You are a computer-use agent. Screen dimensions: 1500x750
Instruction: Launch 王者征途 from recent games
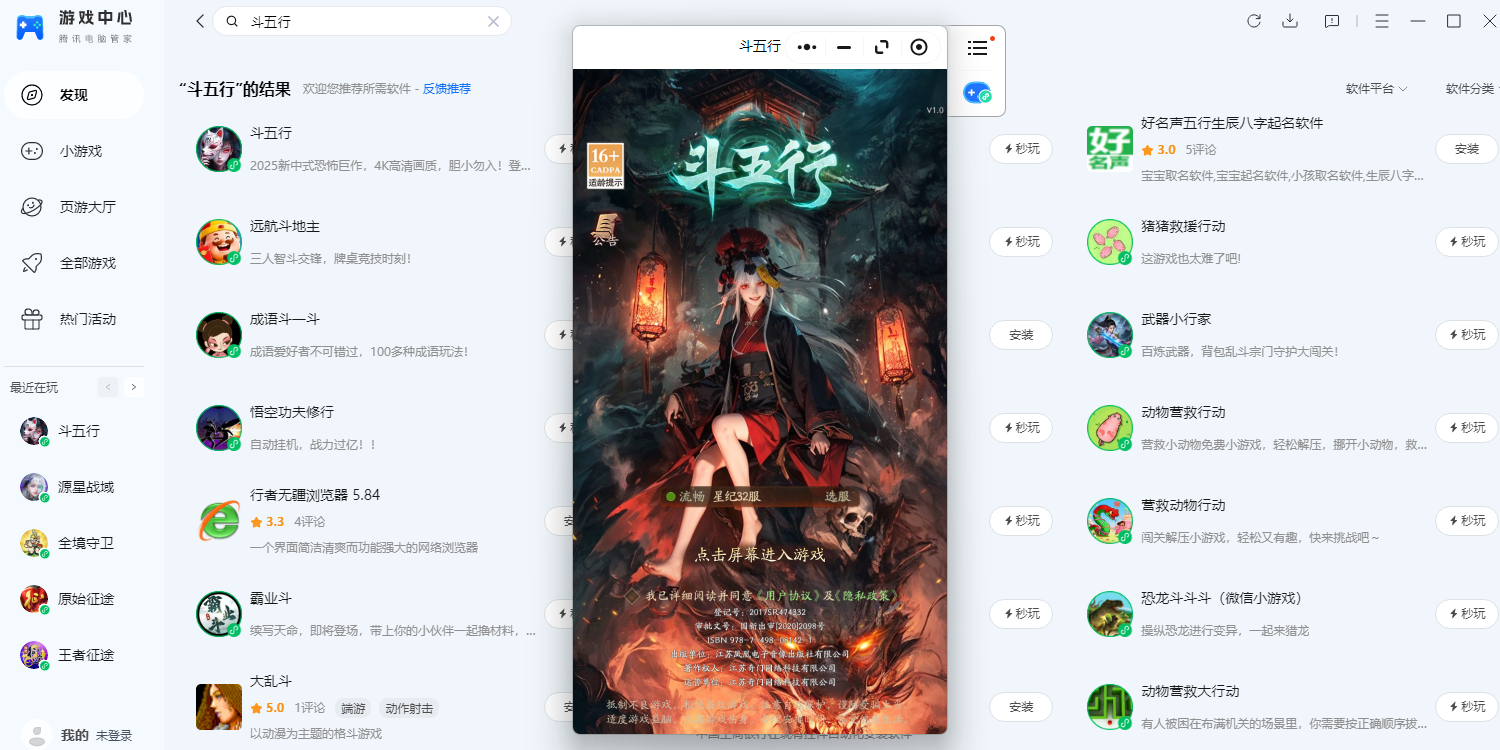pos(74,655)
